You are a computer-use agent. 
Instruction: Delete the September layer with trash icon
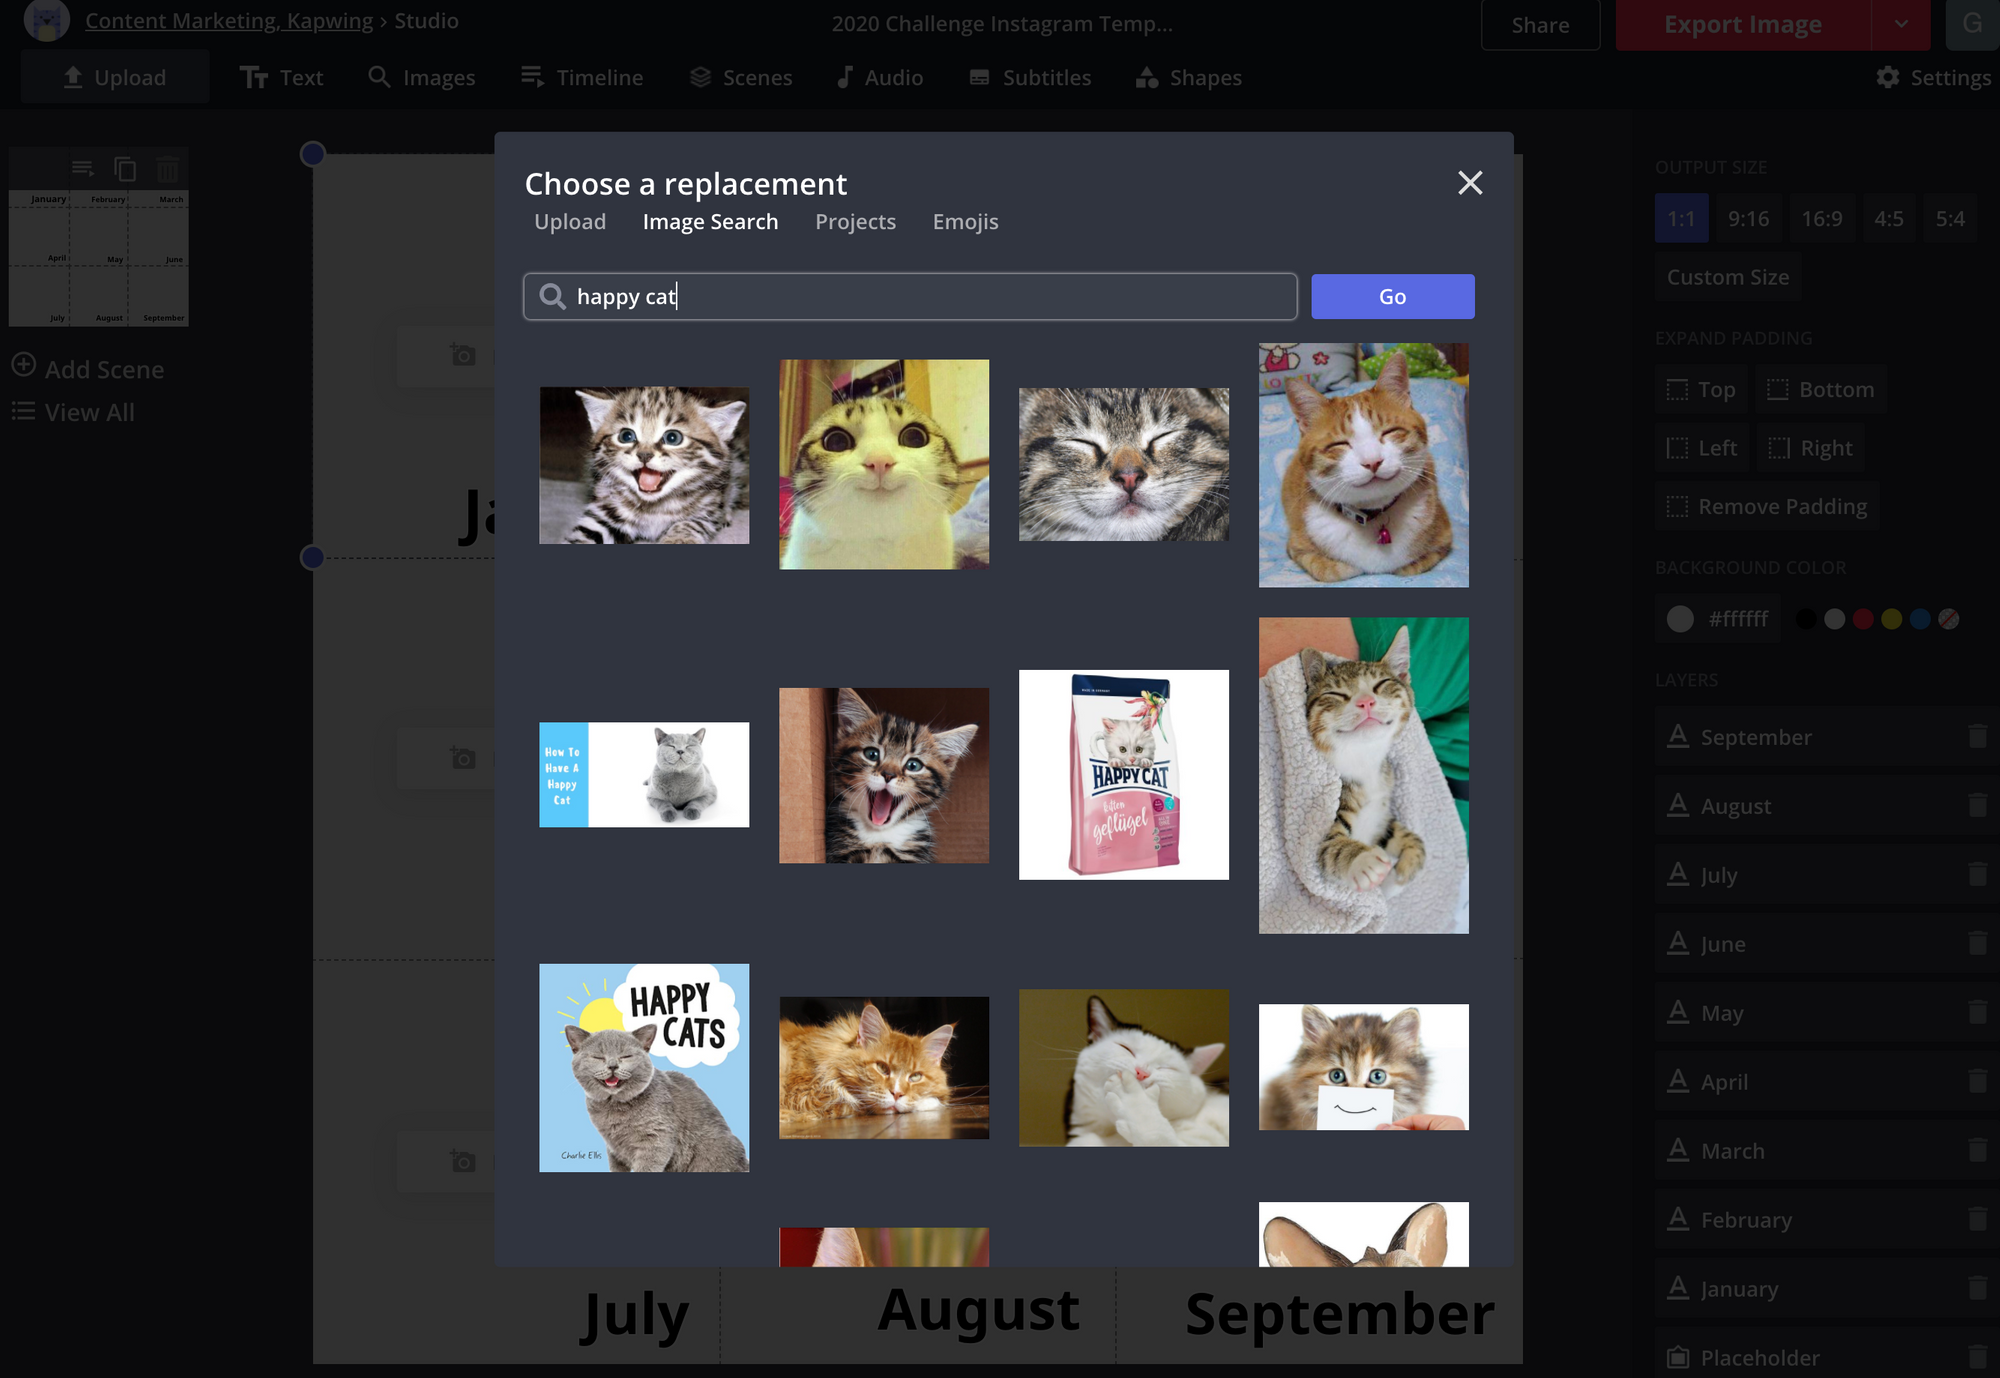[1977, 737]
